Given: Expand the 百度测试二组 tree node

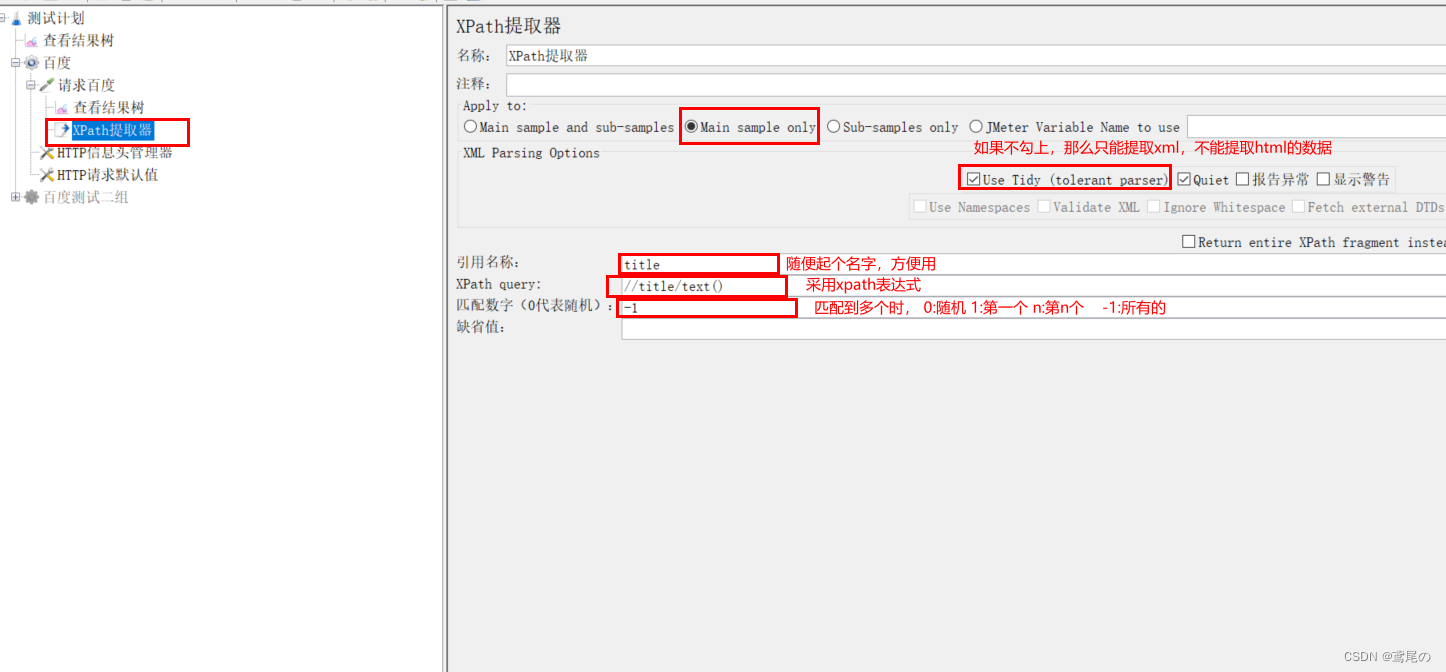Looking at the screenshot, I should coord(16,197).
